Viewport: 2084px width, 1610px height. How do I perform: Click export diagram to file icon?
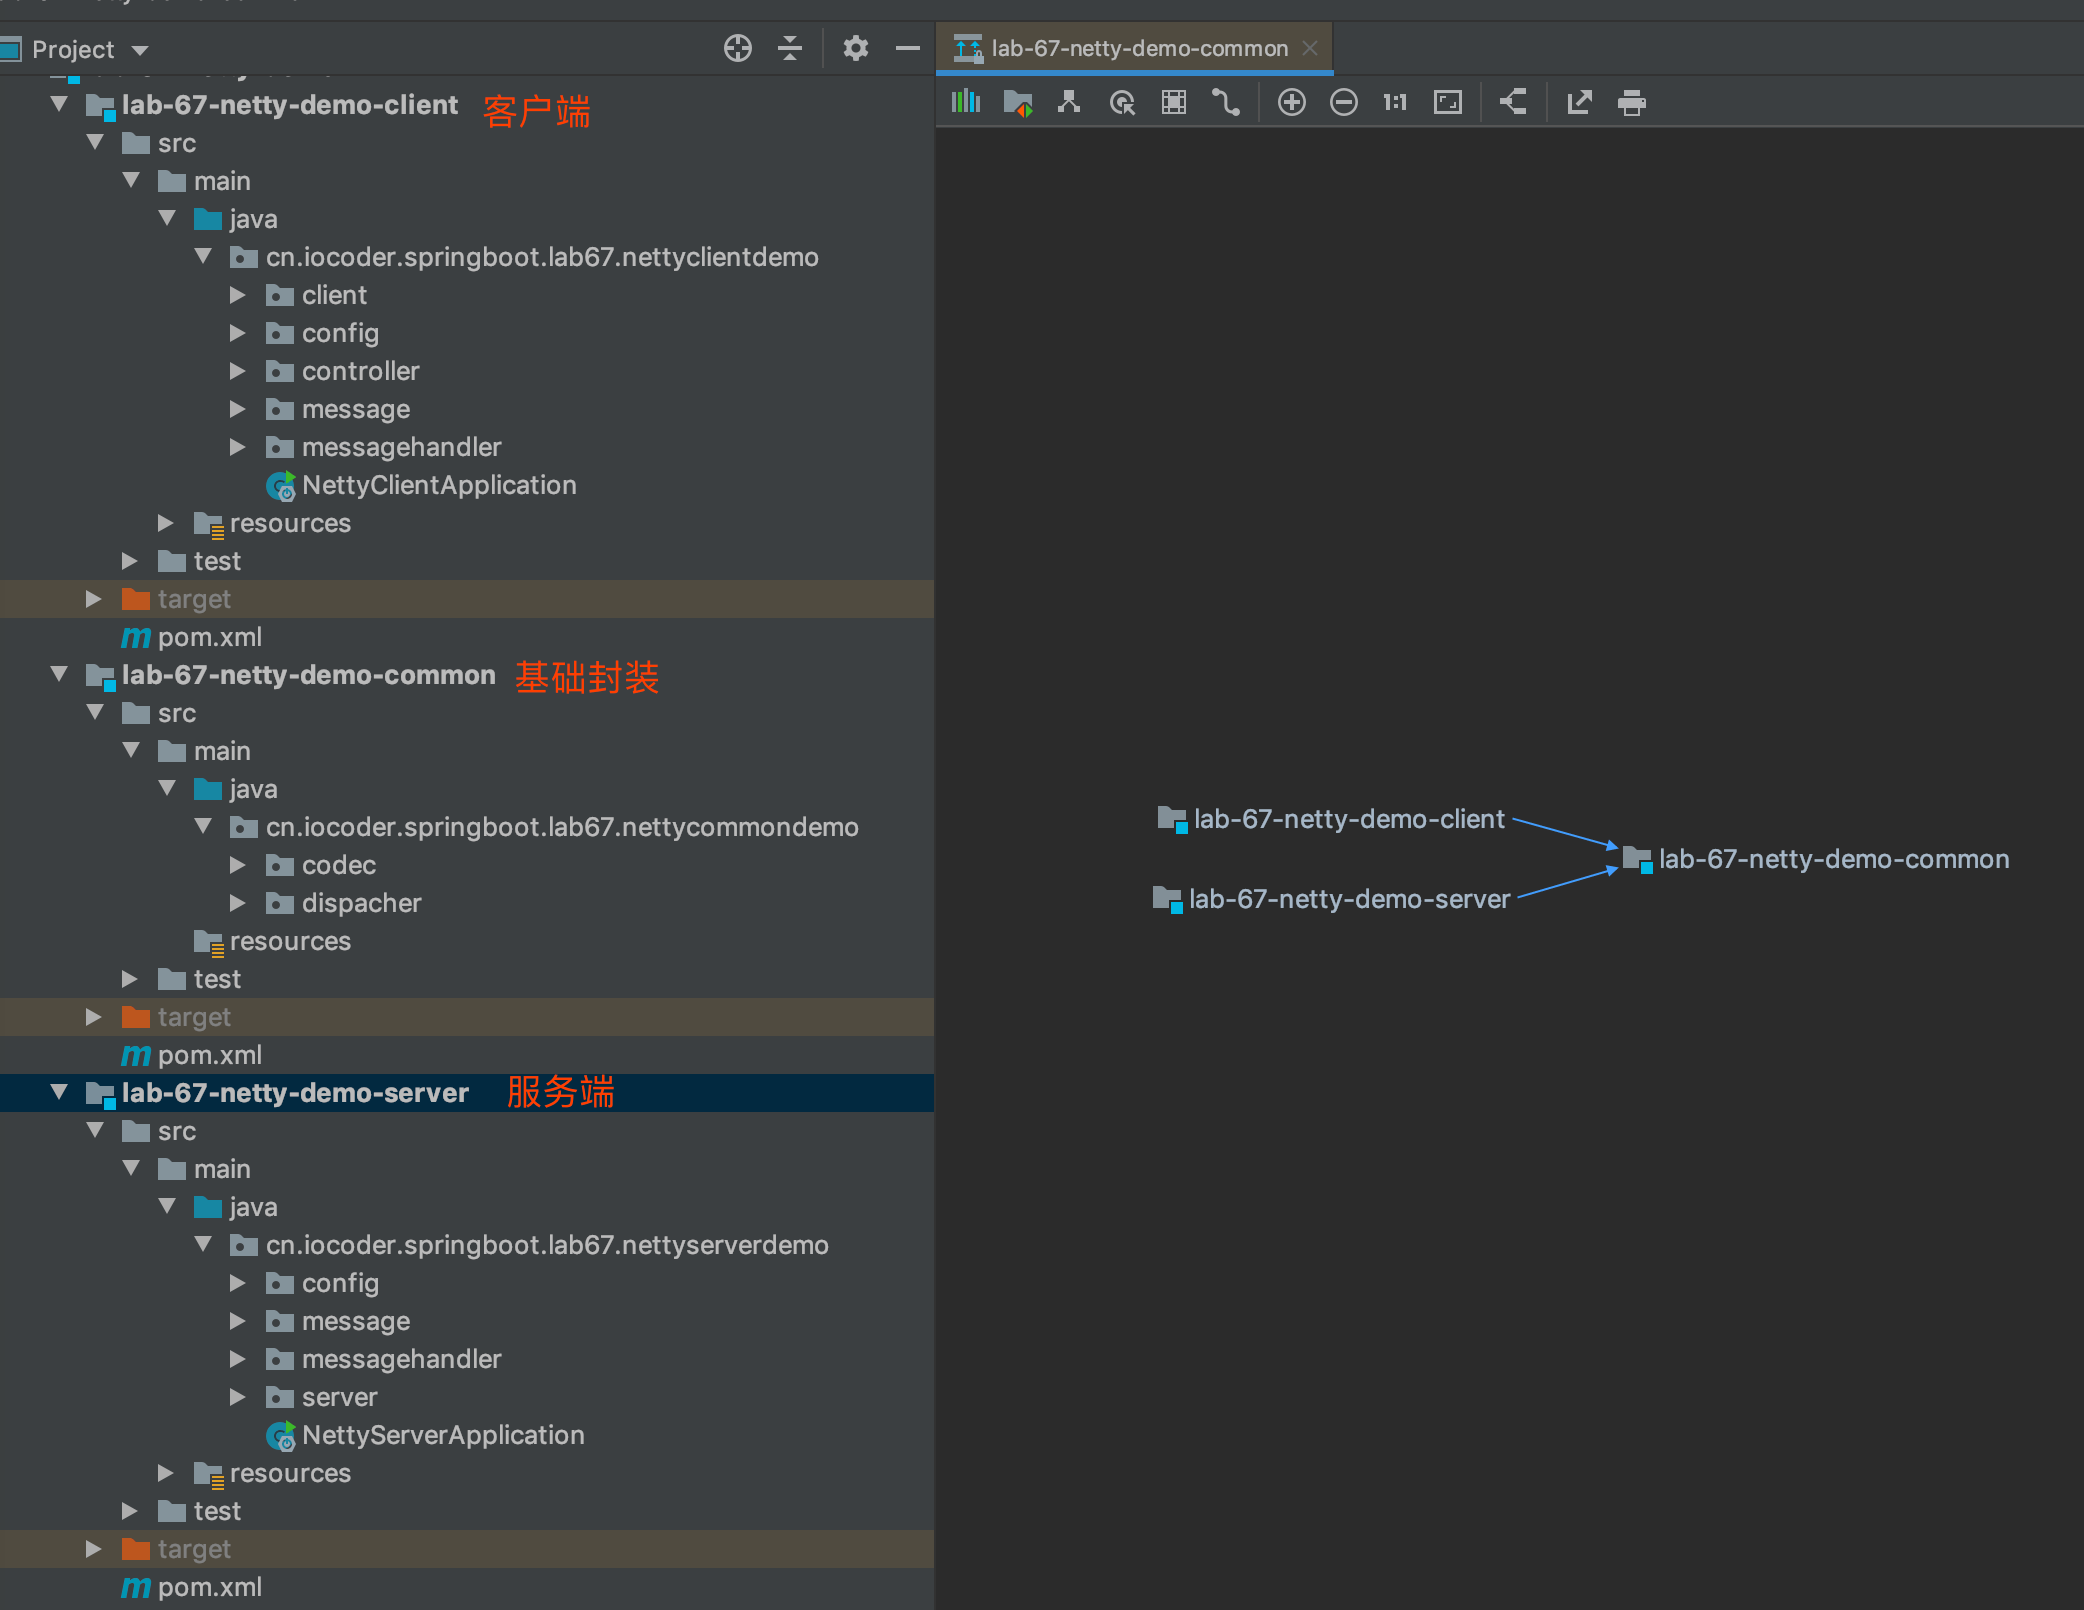1579,102
